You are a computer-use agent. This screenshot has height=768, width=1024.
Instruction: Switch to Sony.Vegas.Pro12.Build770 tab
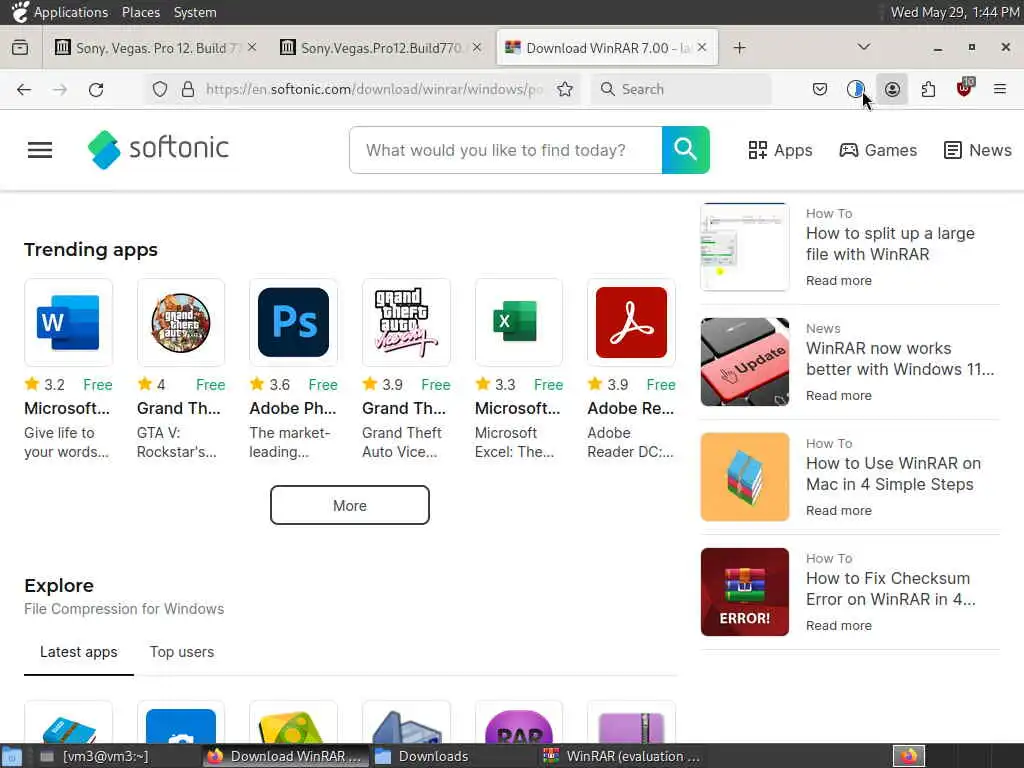pos(381,48)
